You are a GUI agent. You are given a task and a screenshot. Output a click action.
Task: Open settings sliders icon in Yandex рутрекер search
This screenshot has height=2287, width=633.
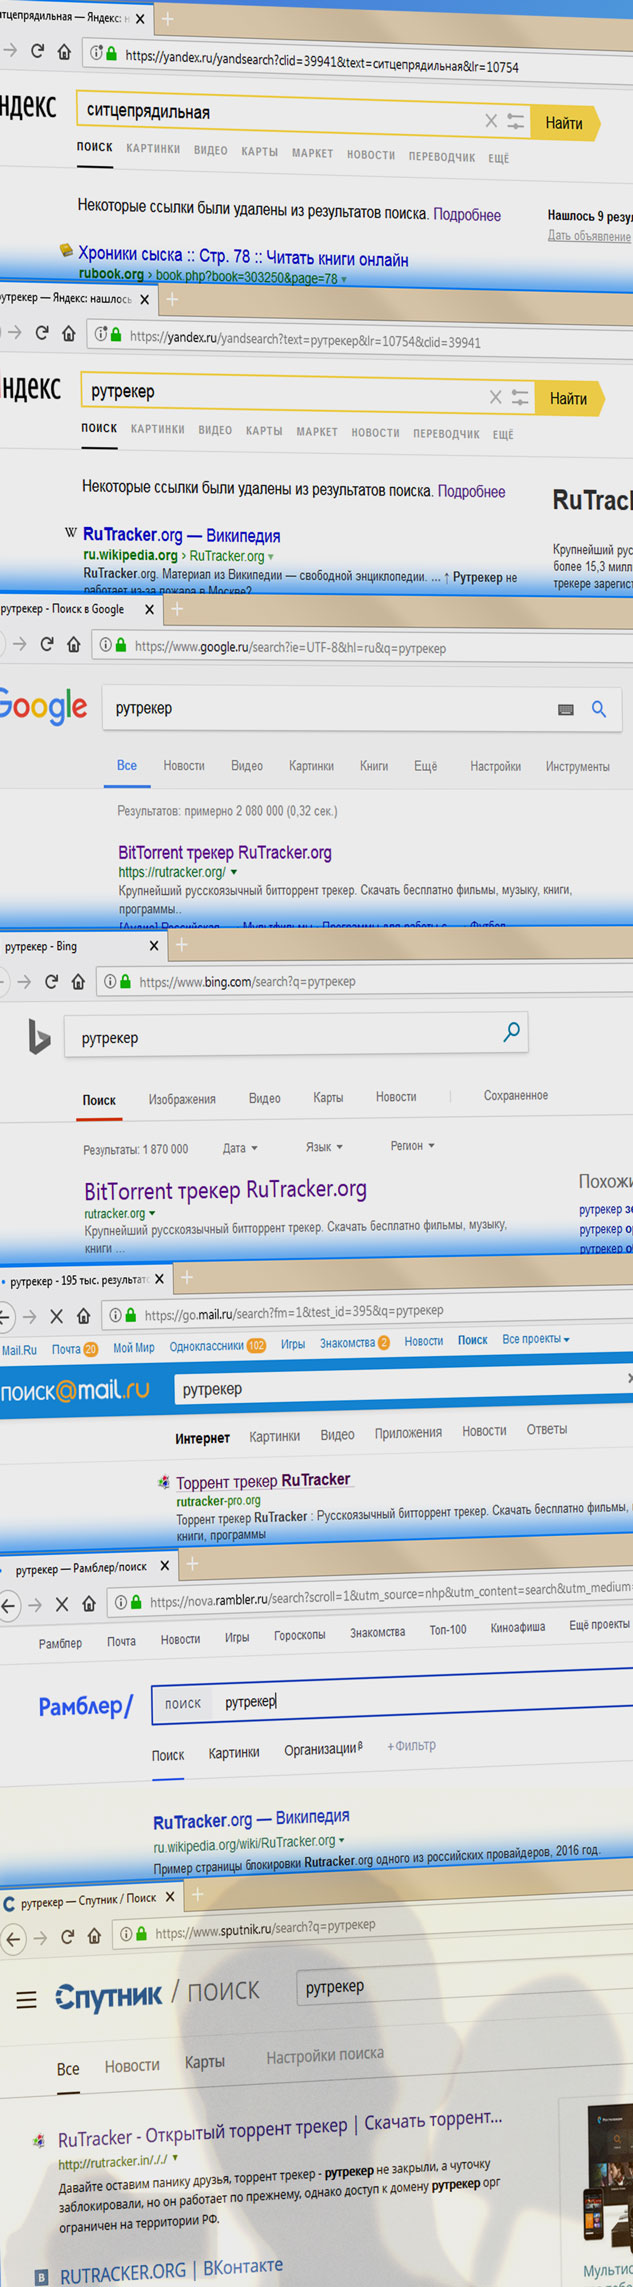[520, 397]
